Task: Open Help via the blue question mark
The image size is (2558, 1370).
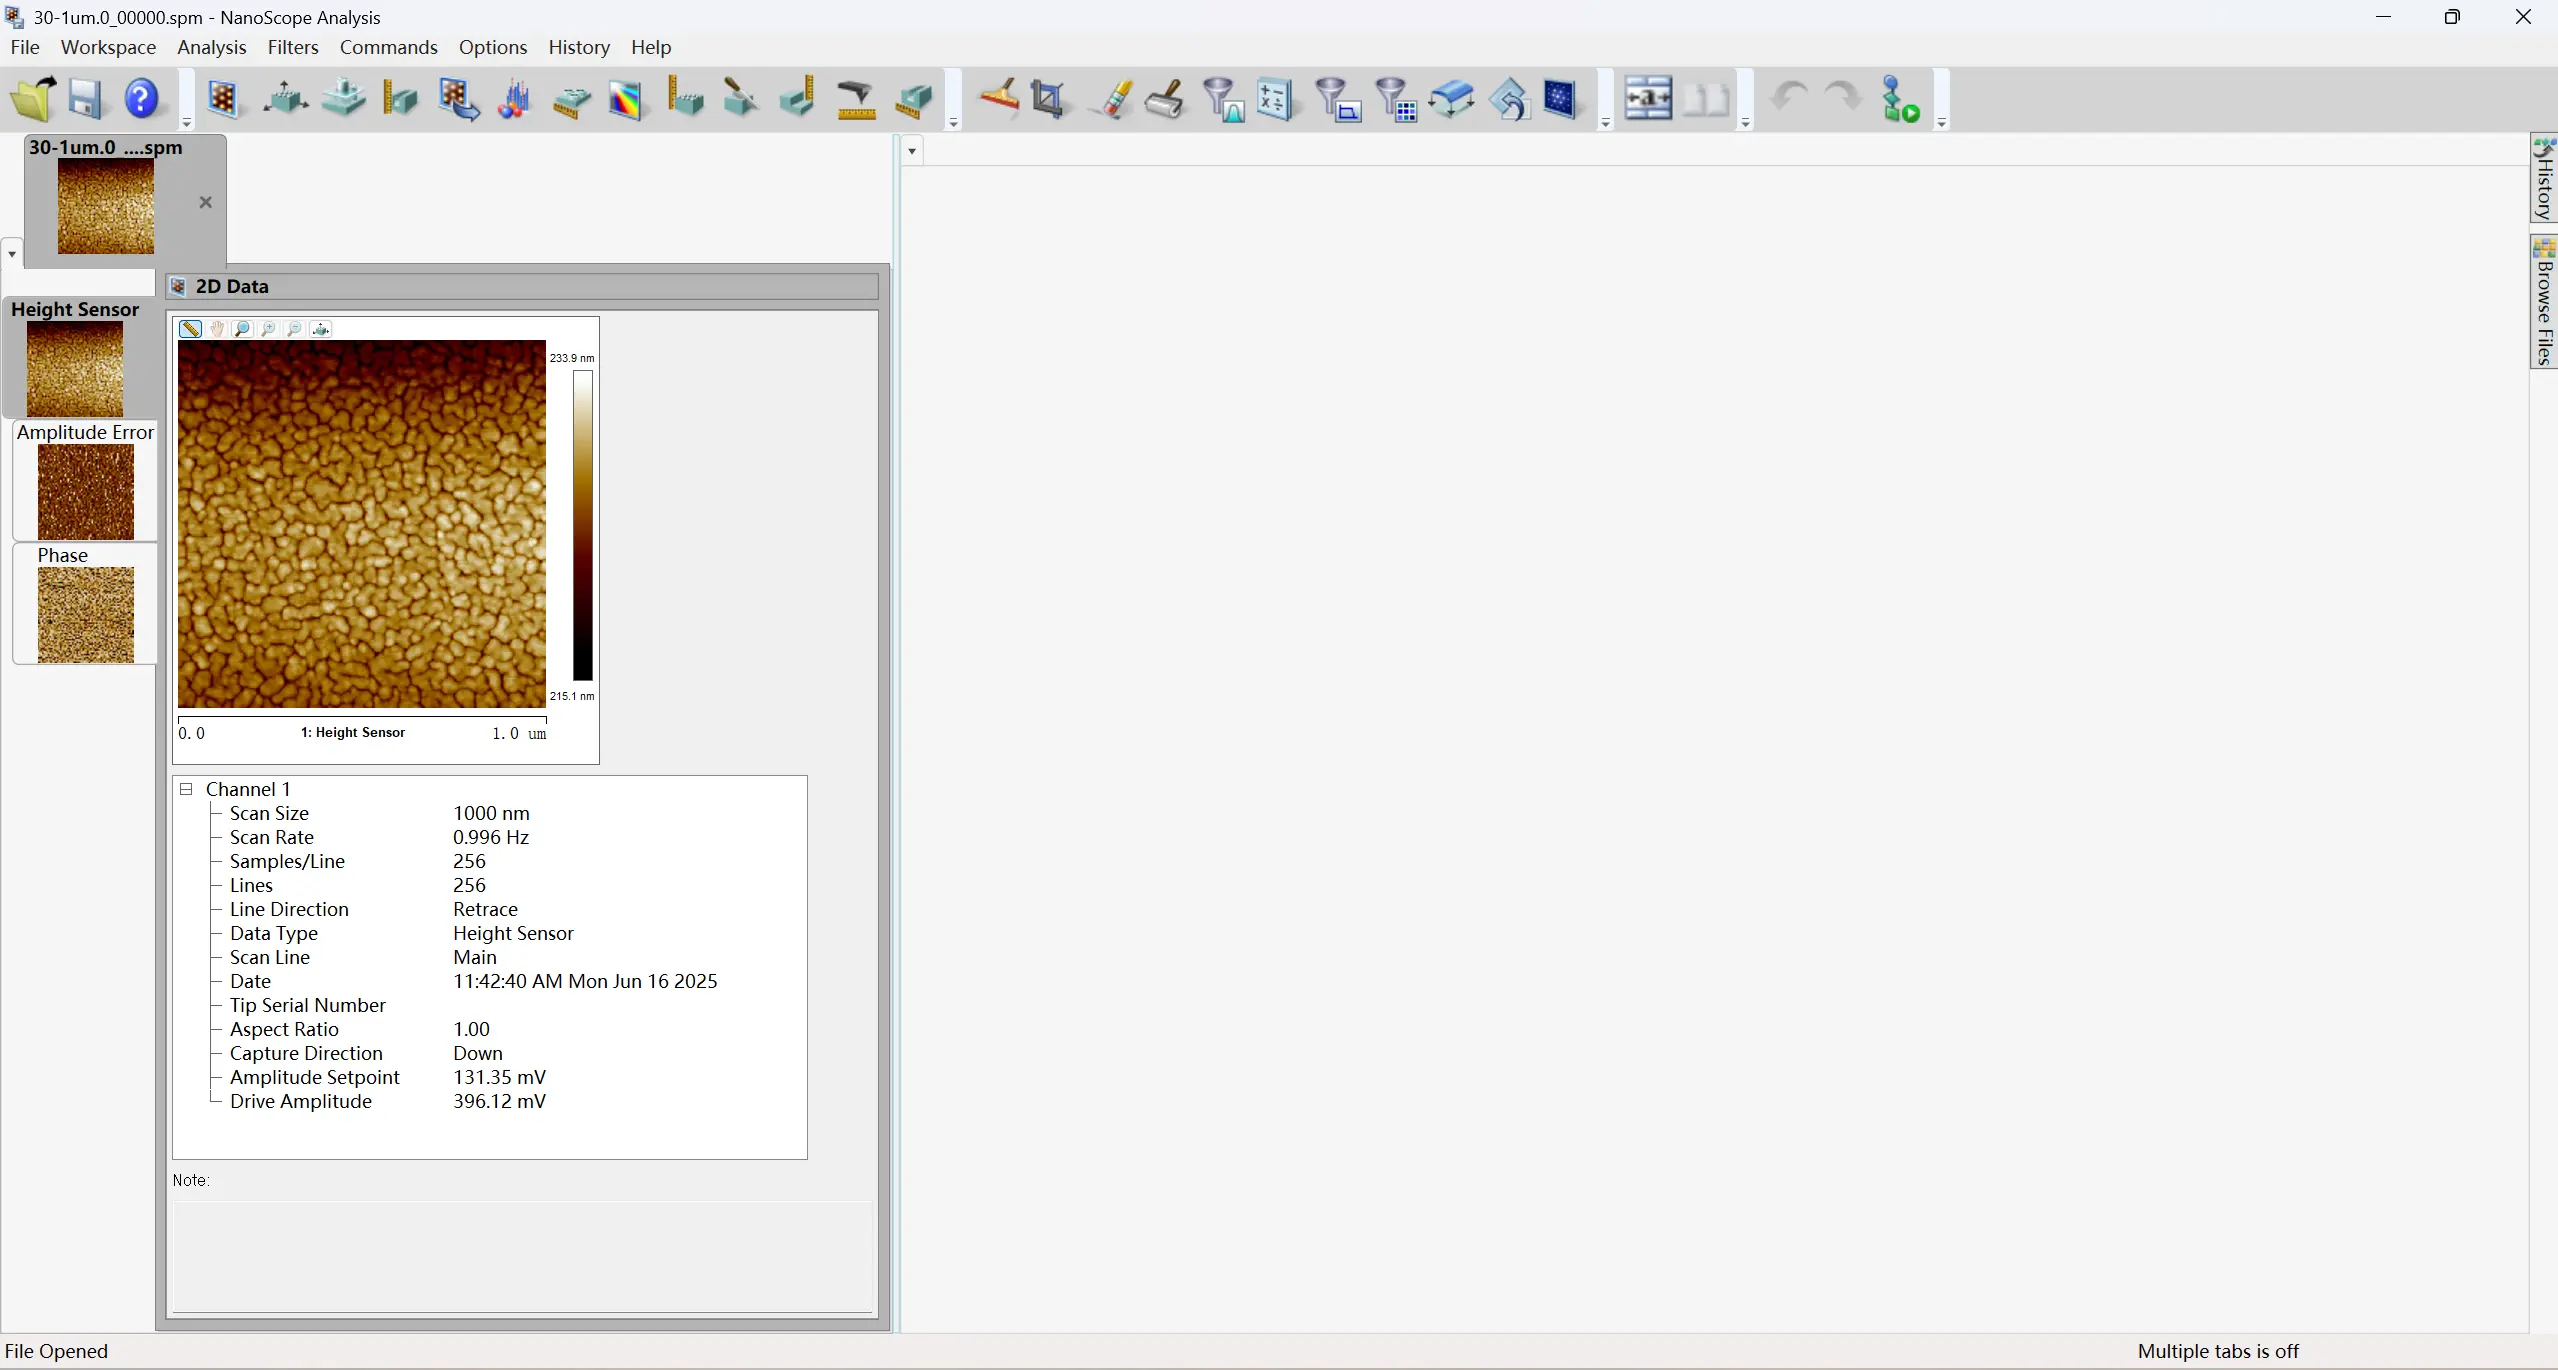Action: click(x=142, y=99)
